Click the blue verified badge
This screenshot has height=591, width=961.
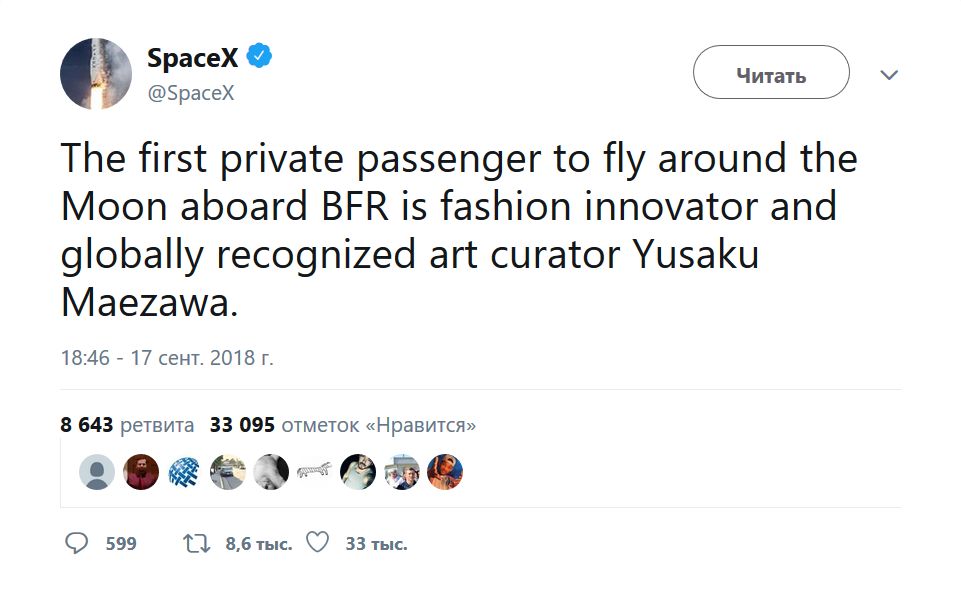click(260, 57)
